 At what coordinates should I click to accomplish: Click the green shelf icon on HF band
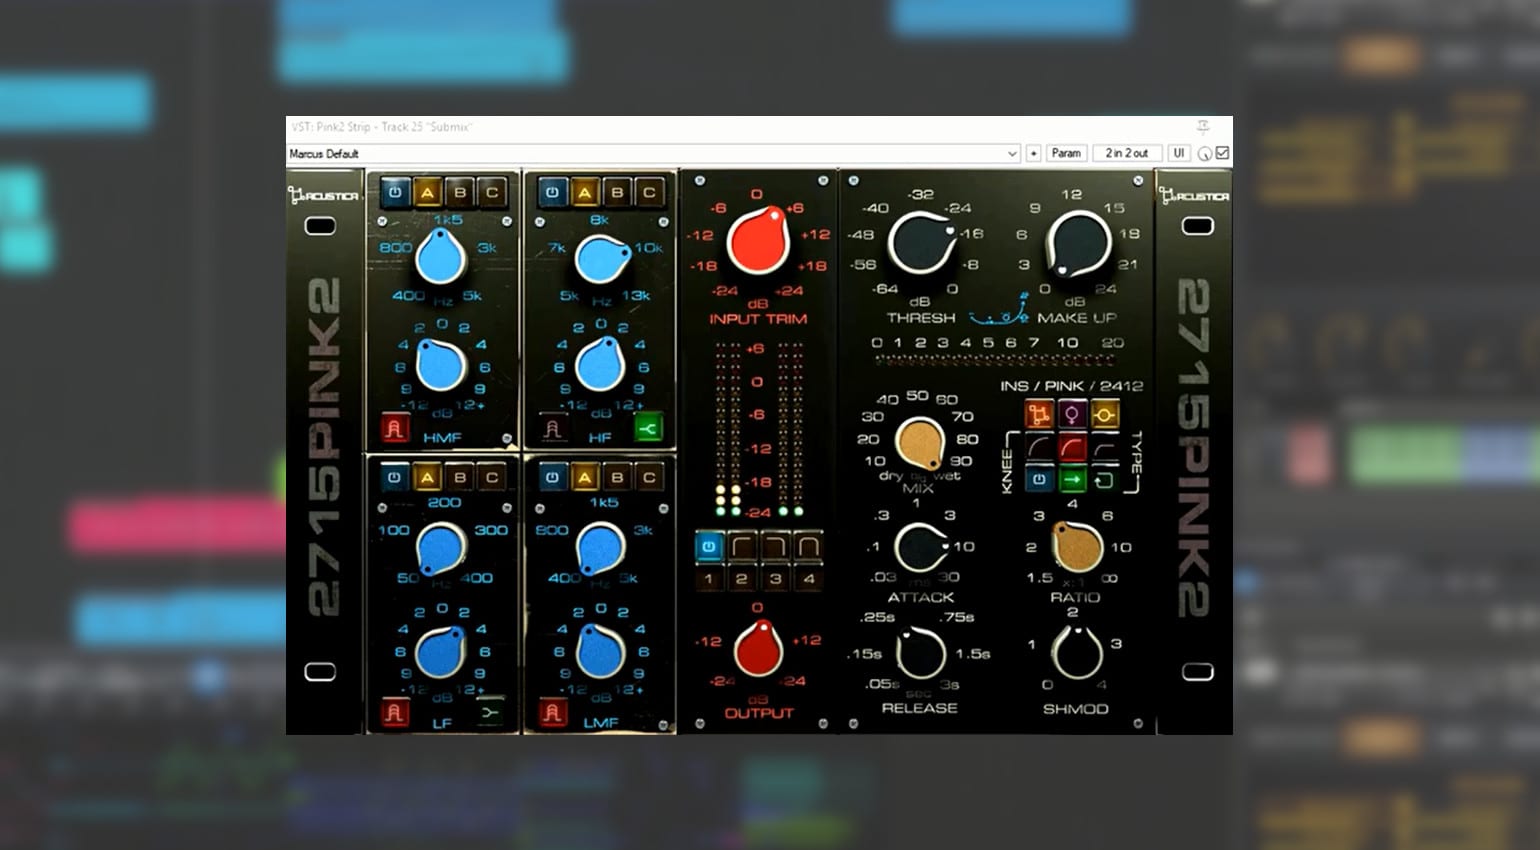tap(648, 429)
